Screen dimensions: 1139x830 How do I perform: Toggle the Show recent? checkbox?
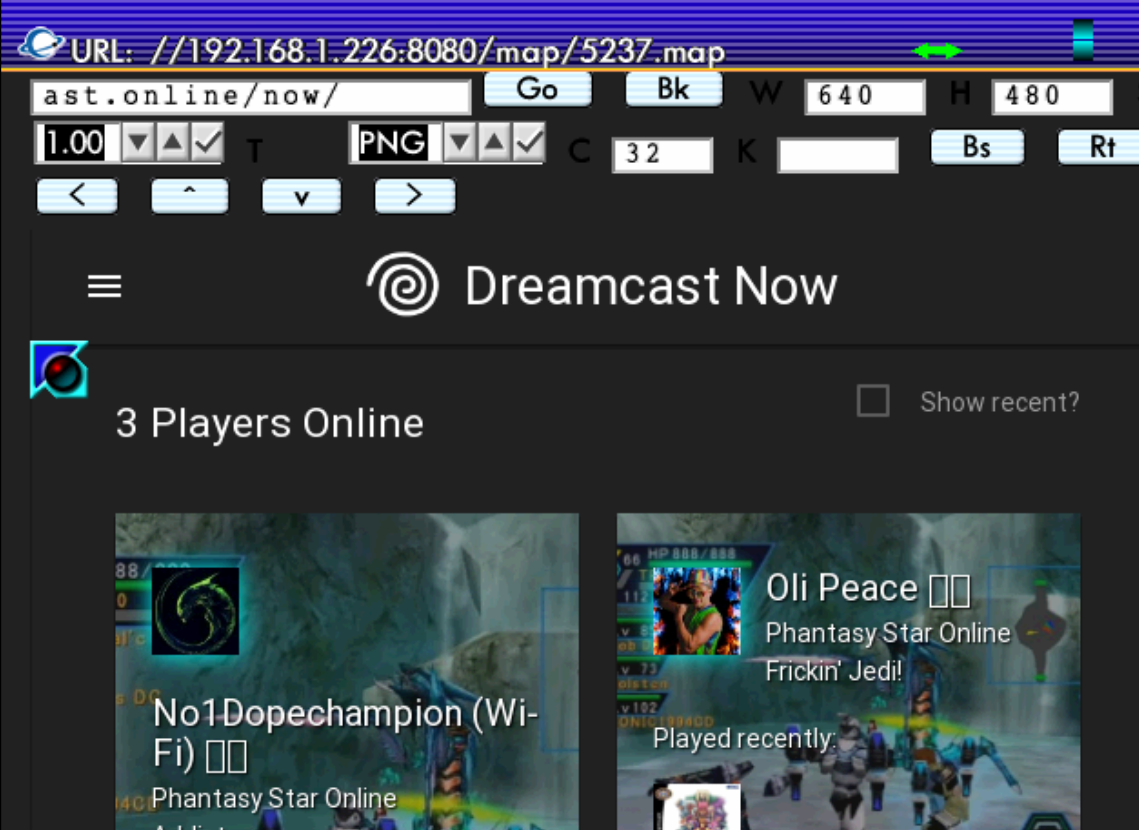(x=873, y=401)
